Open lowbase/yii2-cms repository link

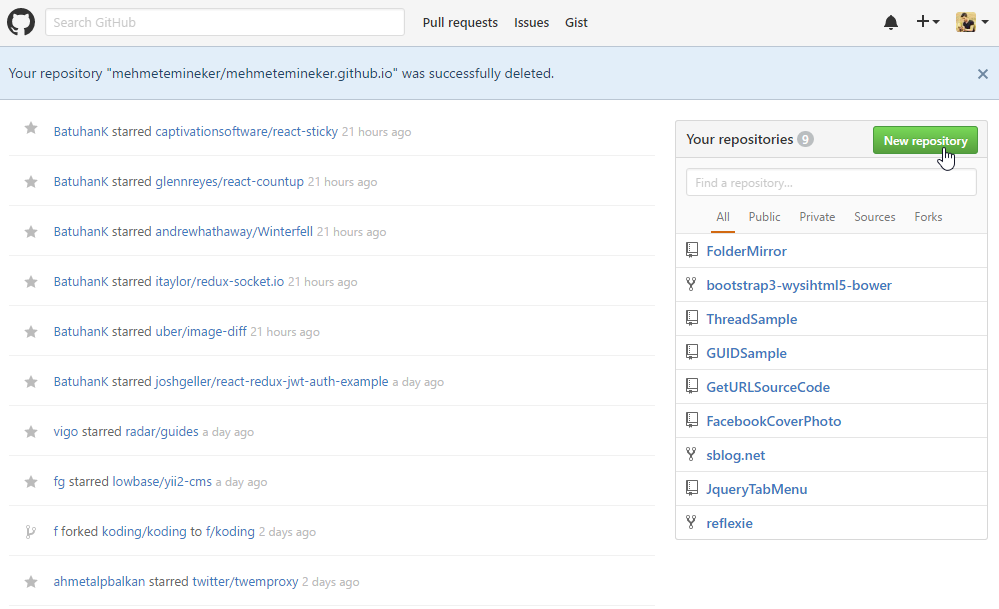(162, 482)
